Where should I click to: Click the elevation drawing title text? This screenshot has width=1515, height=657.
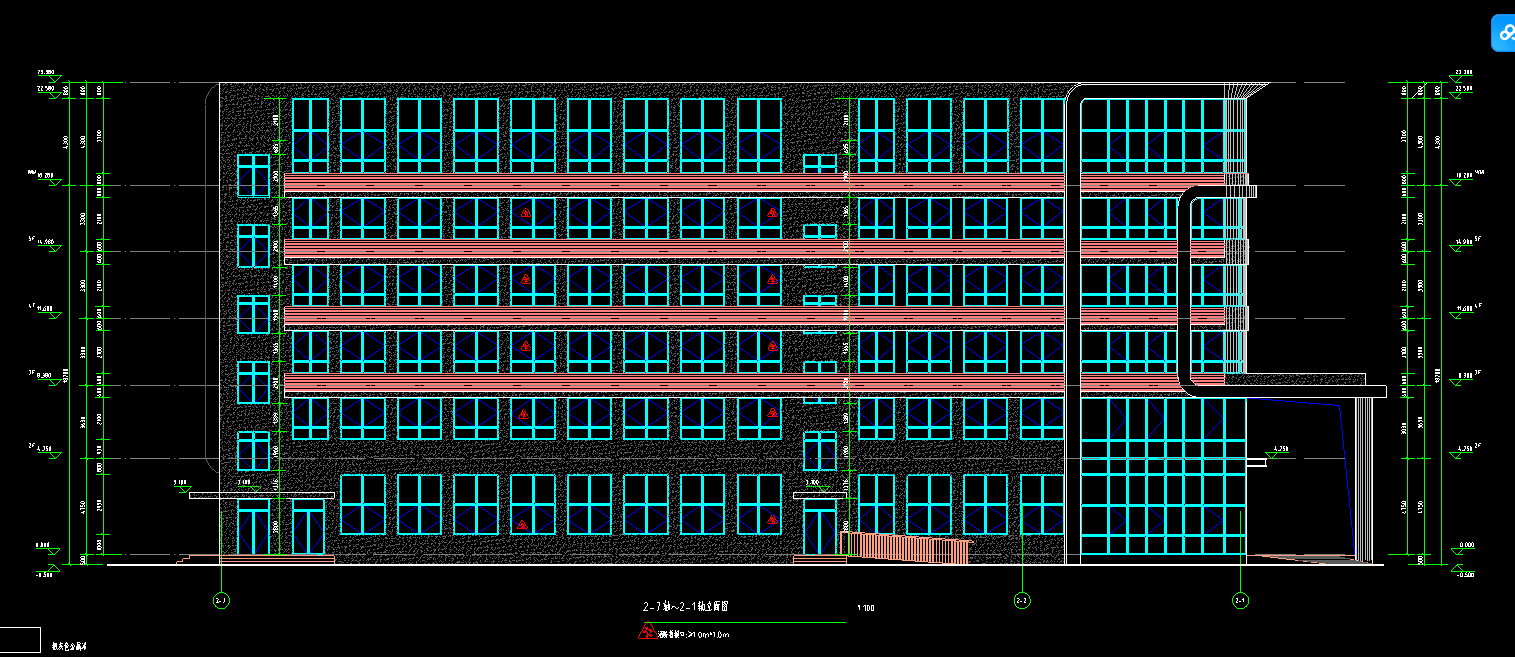(684, 607)
